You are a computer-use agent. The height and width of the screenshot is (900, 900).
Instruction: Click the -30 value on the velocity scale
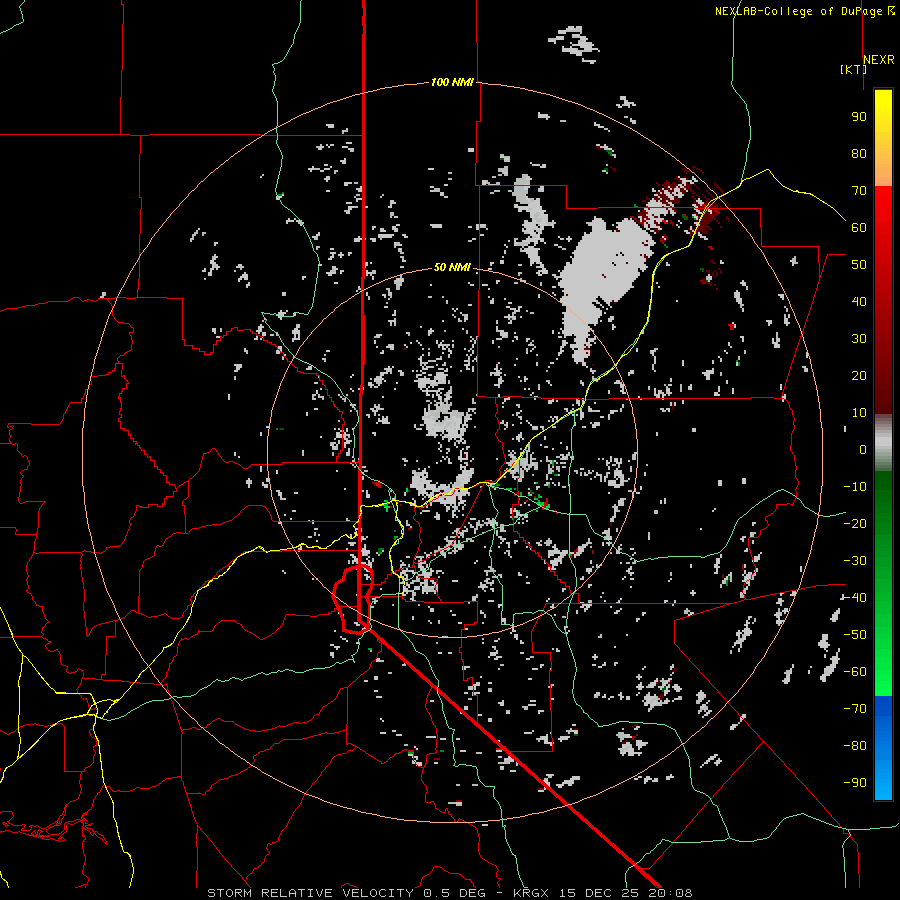855,561
